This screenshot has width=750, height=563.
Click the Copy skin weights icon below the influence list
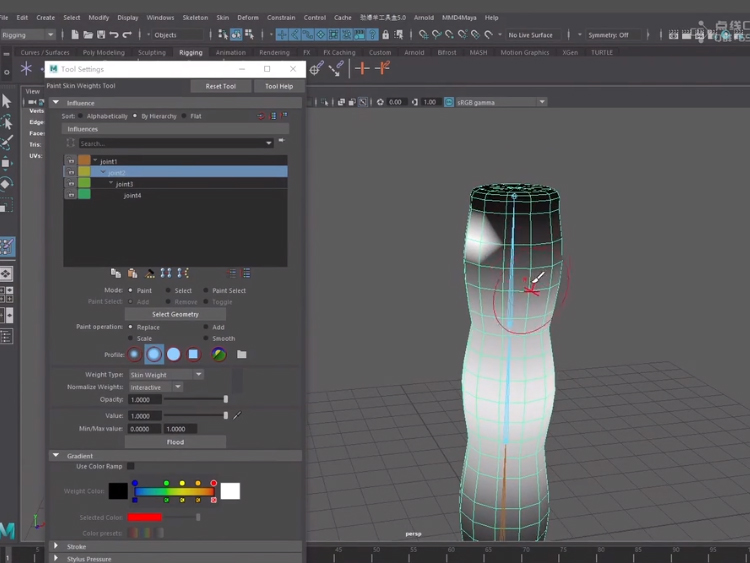pos(116,273)
